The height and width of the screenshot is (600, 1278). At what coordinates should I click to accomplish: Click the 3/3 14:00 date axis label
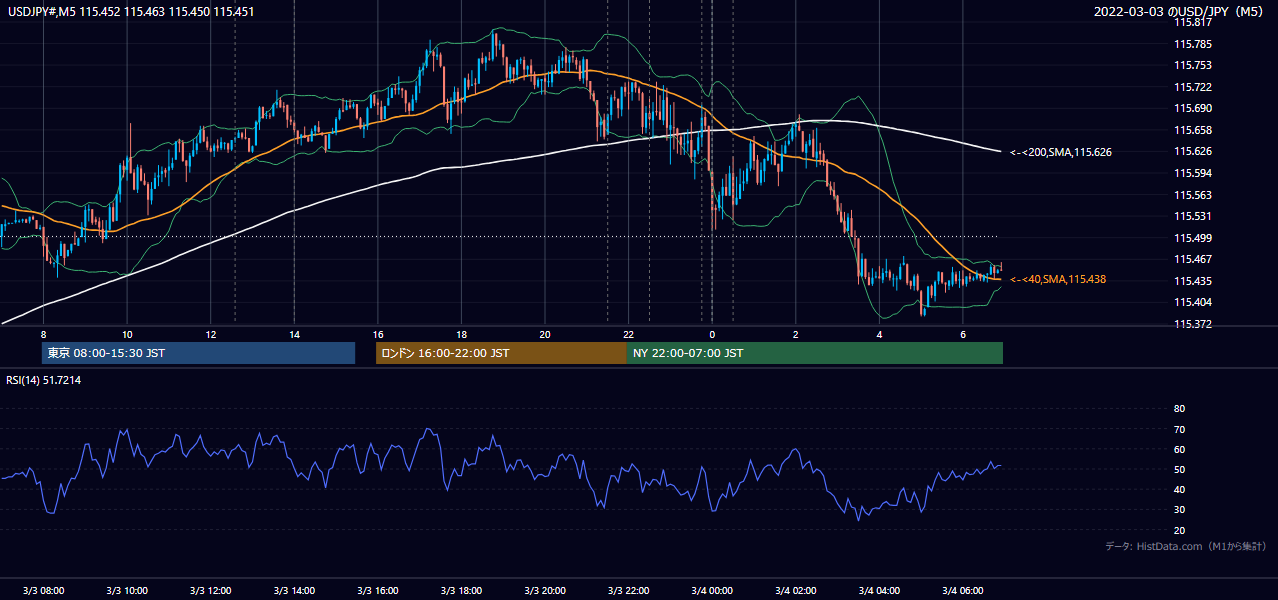(x=294, y=590)
